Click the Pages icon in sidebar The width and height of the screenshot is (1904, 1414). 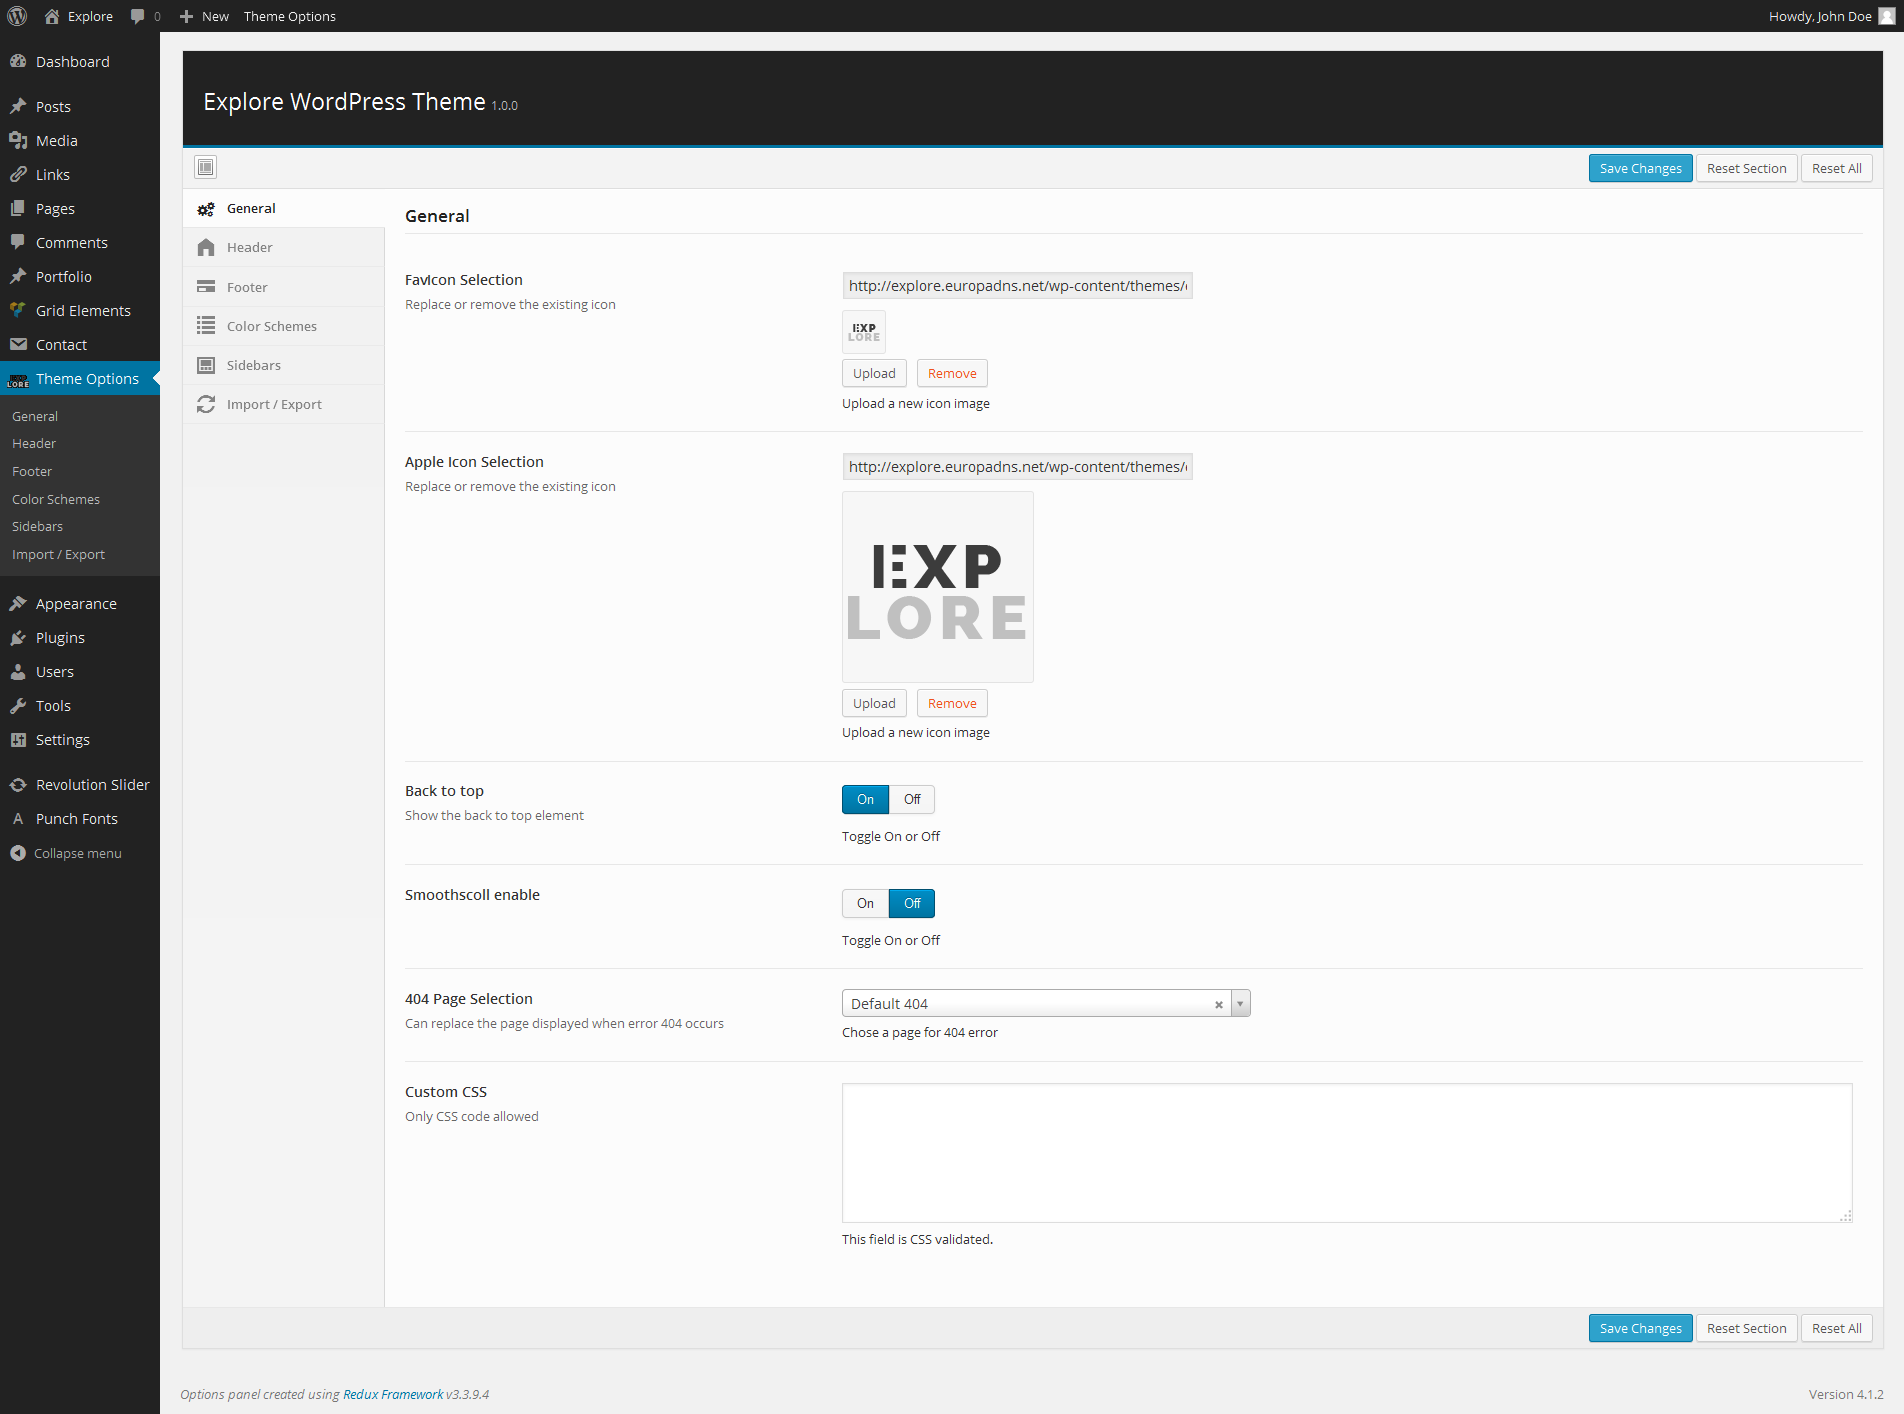18,208
